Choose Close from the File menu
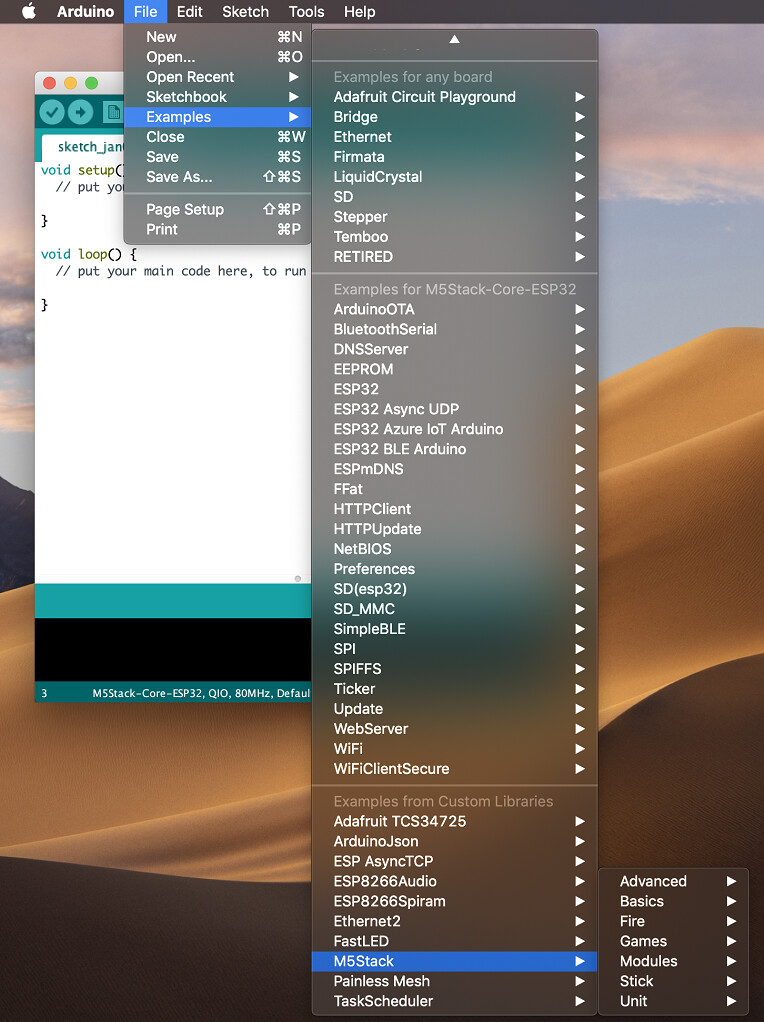 coord(217,137)
